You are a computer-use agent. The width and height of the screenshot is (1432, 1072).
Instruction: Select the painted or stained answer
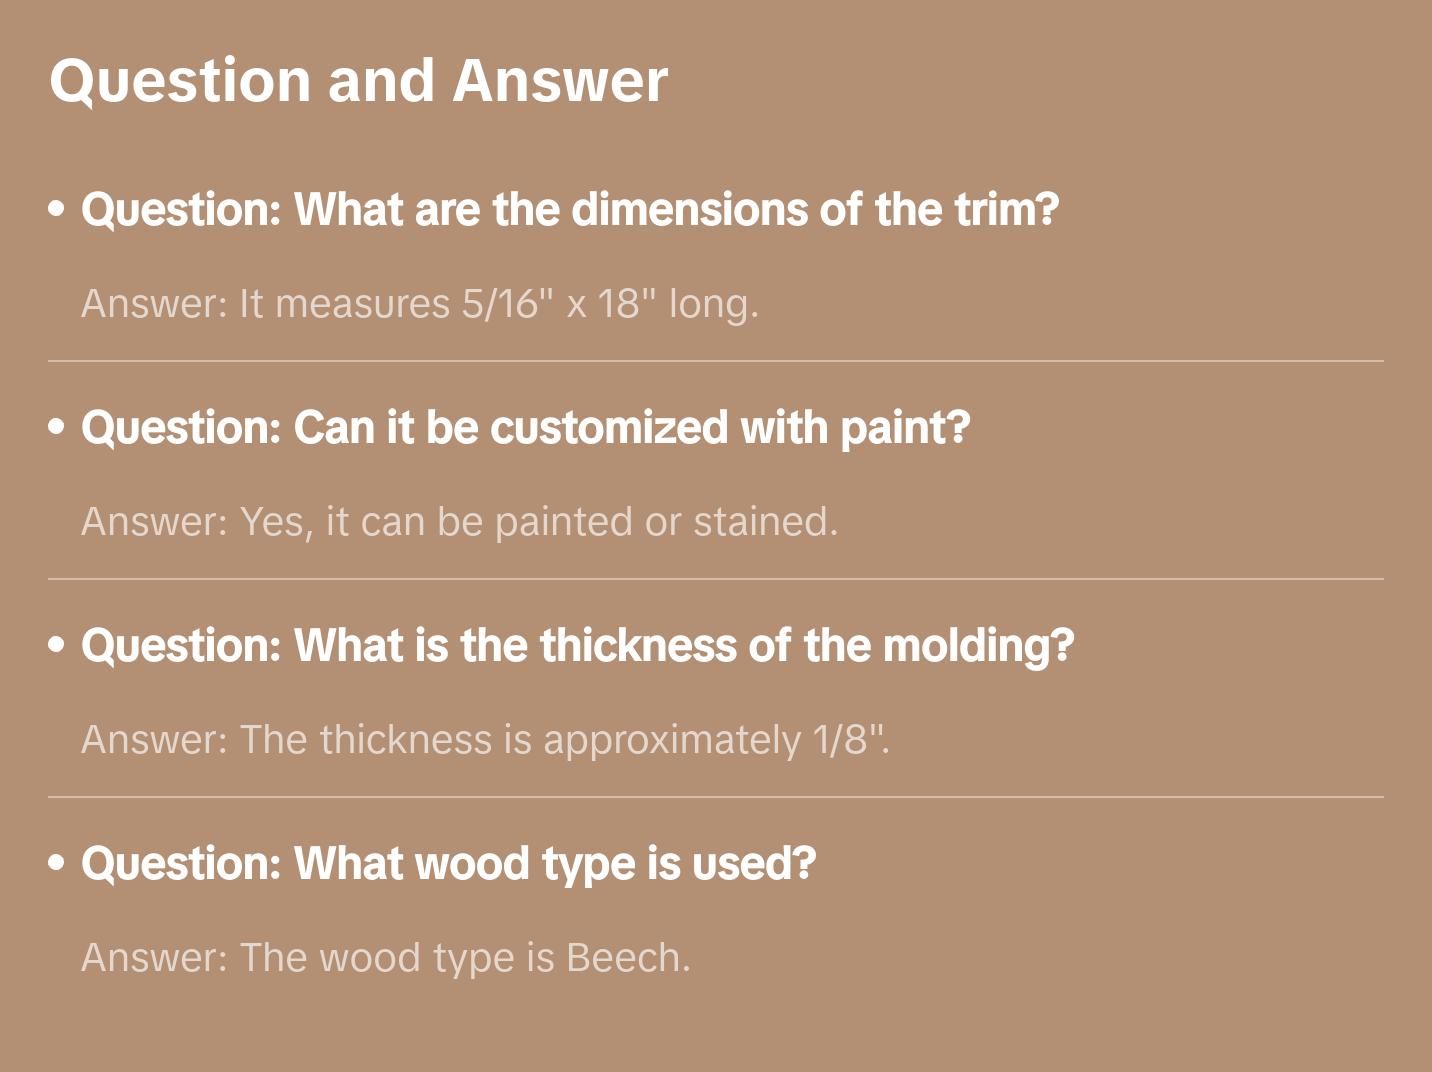(459, 522)
